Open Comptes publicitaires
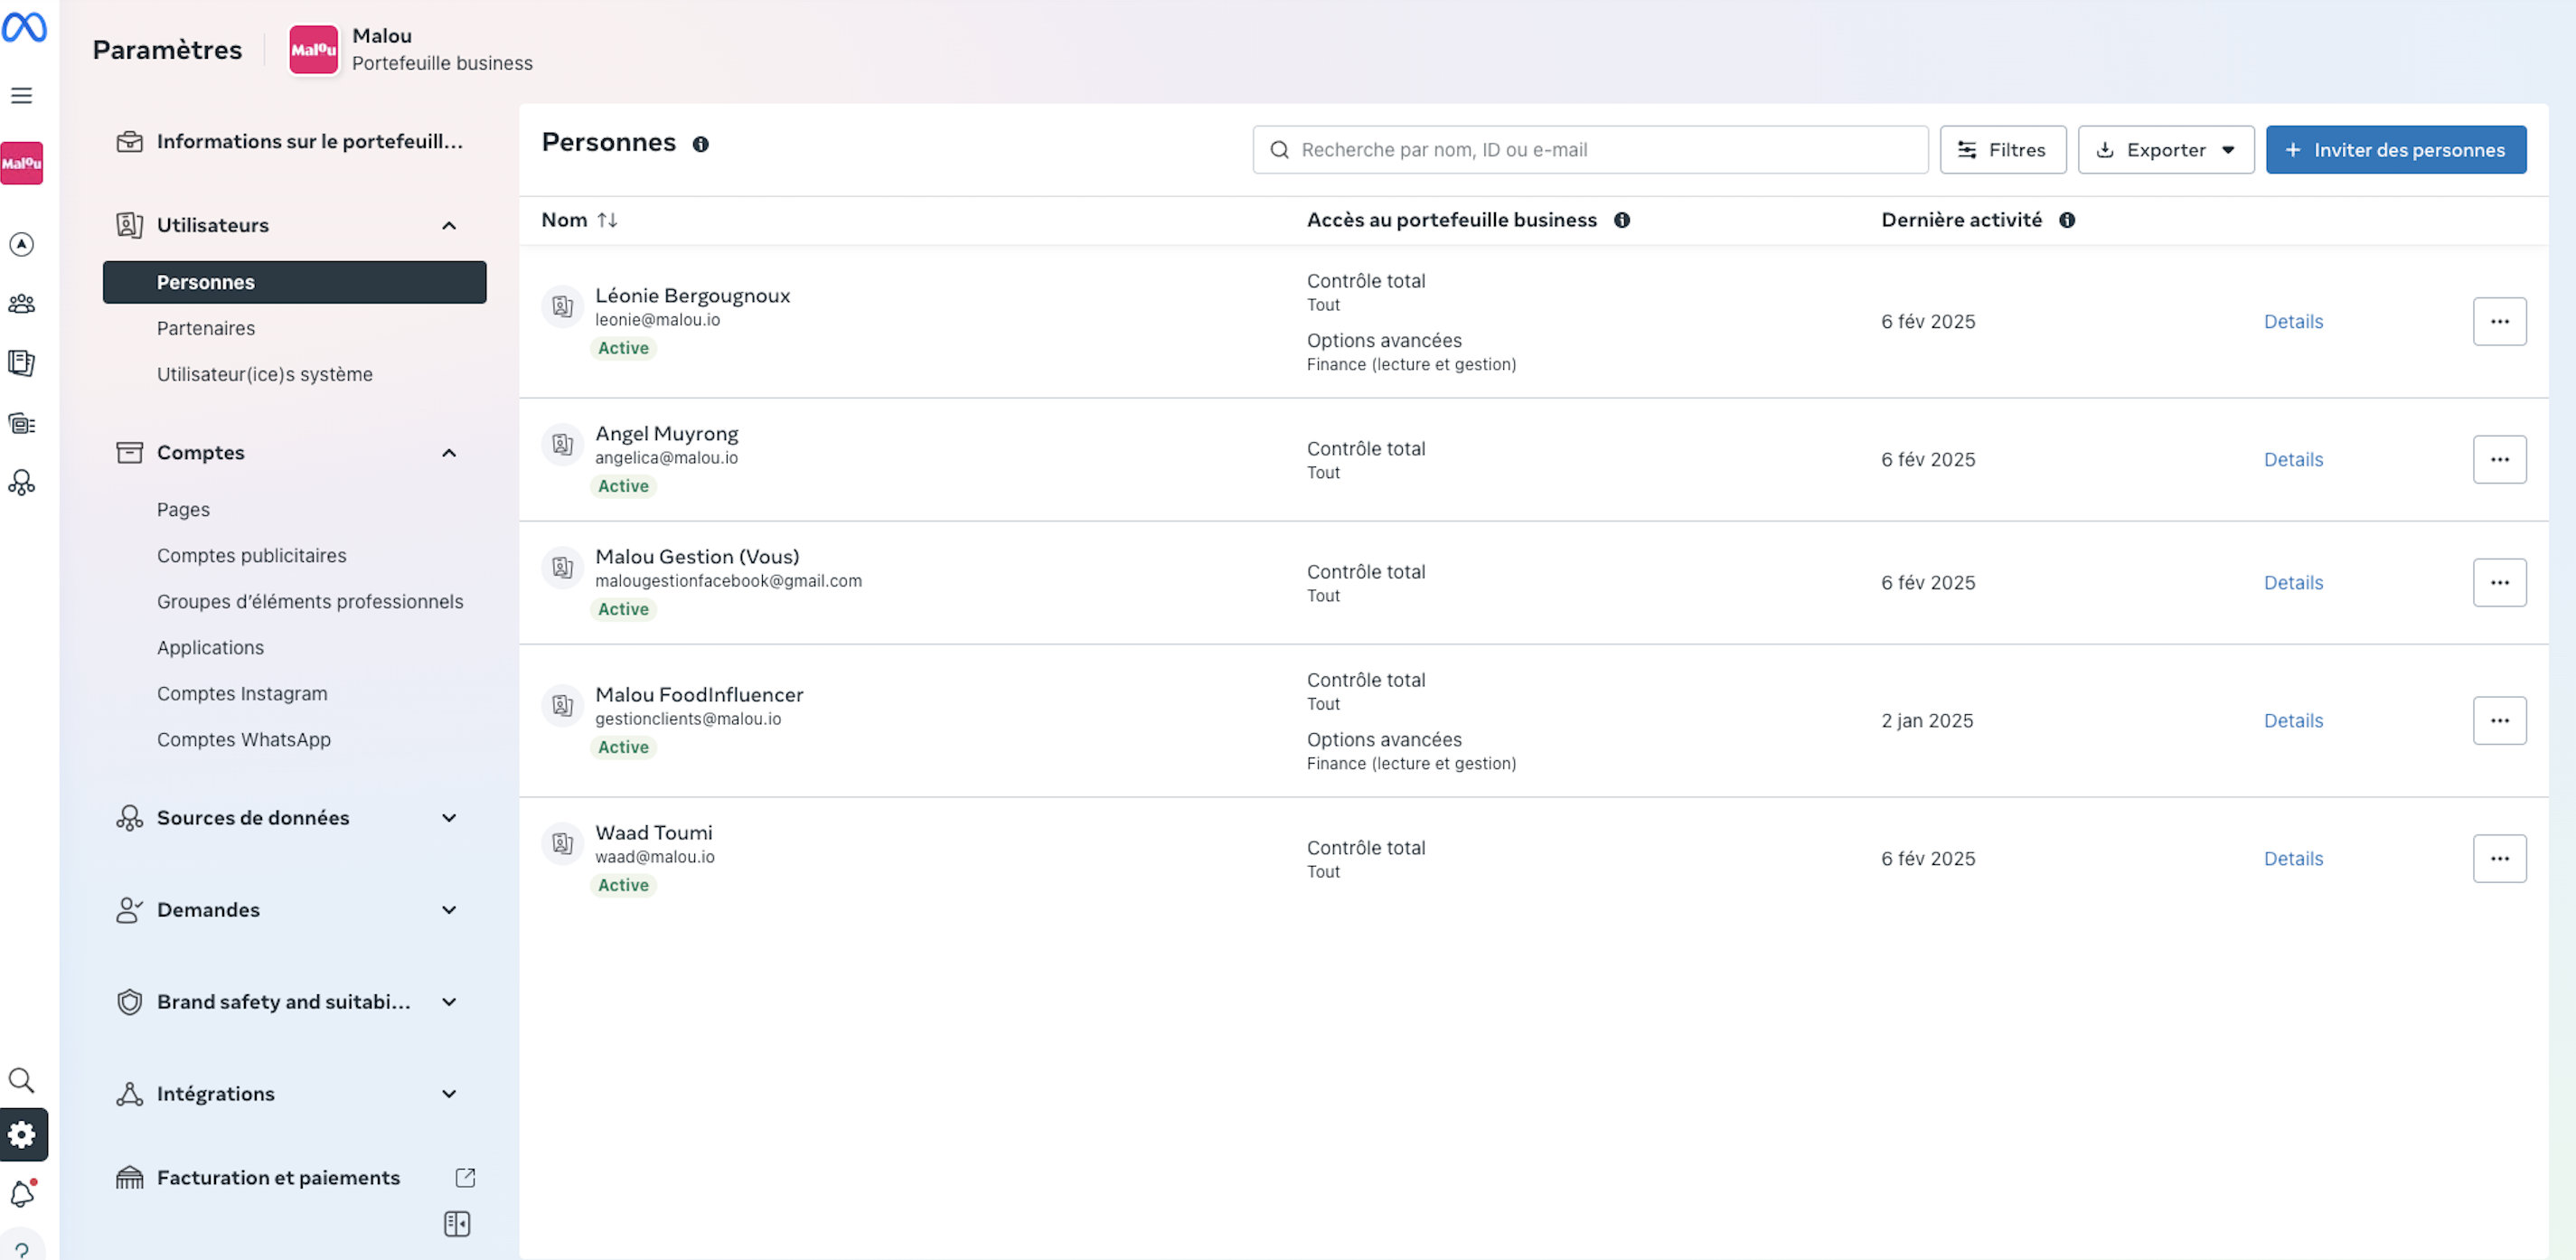 [252, 556]
